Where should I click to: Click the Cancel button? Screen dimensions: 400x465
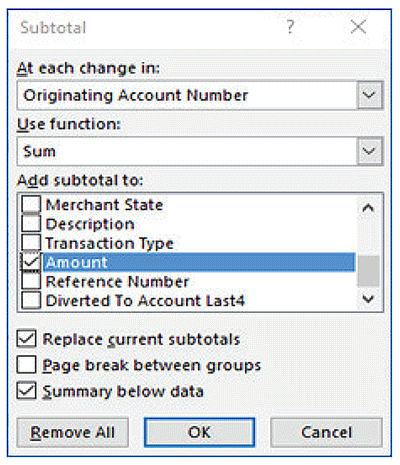click(x=326, y=432)
